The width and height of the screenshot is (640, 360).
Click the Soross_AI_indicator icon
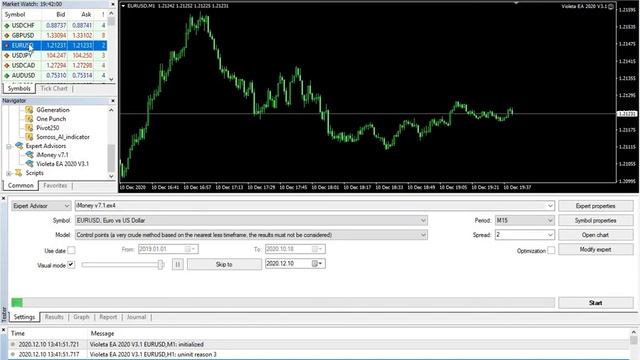[x=29, y=137]
